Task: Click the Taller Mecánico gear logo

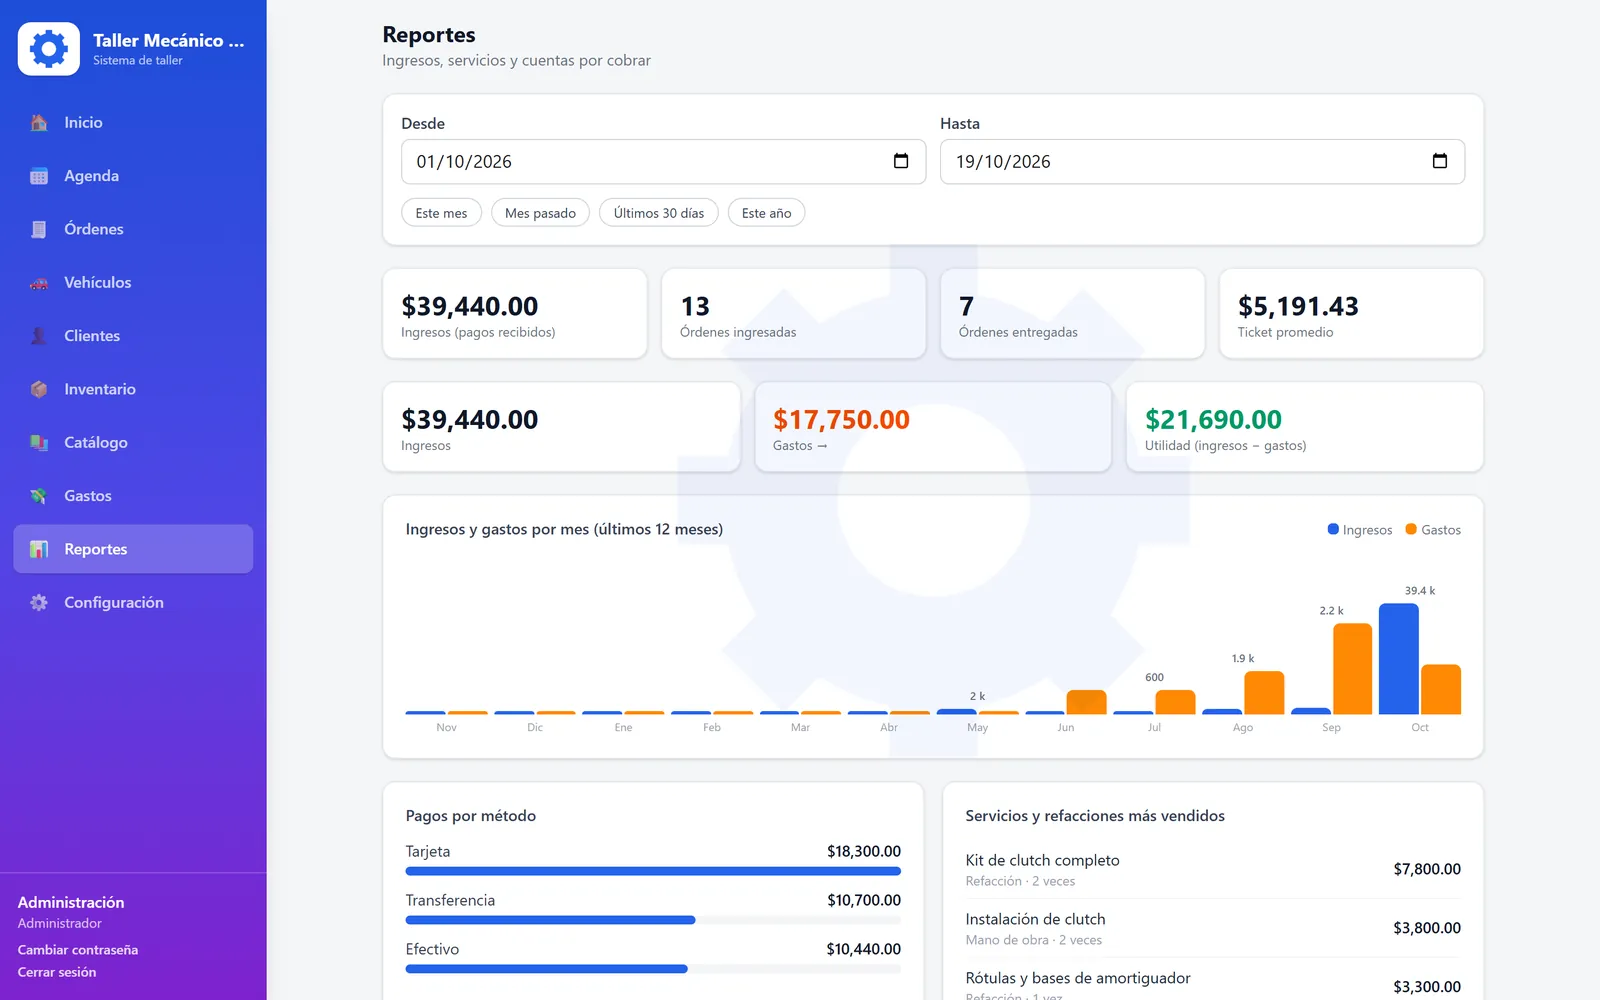Action: click(48, 49)
